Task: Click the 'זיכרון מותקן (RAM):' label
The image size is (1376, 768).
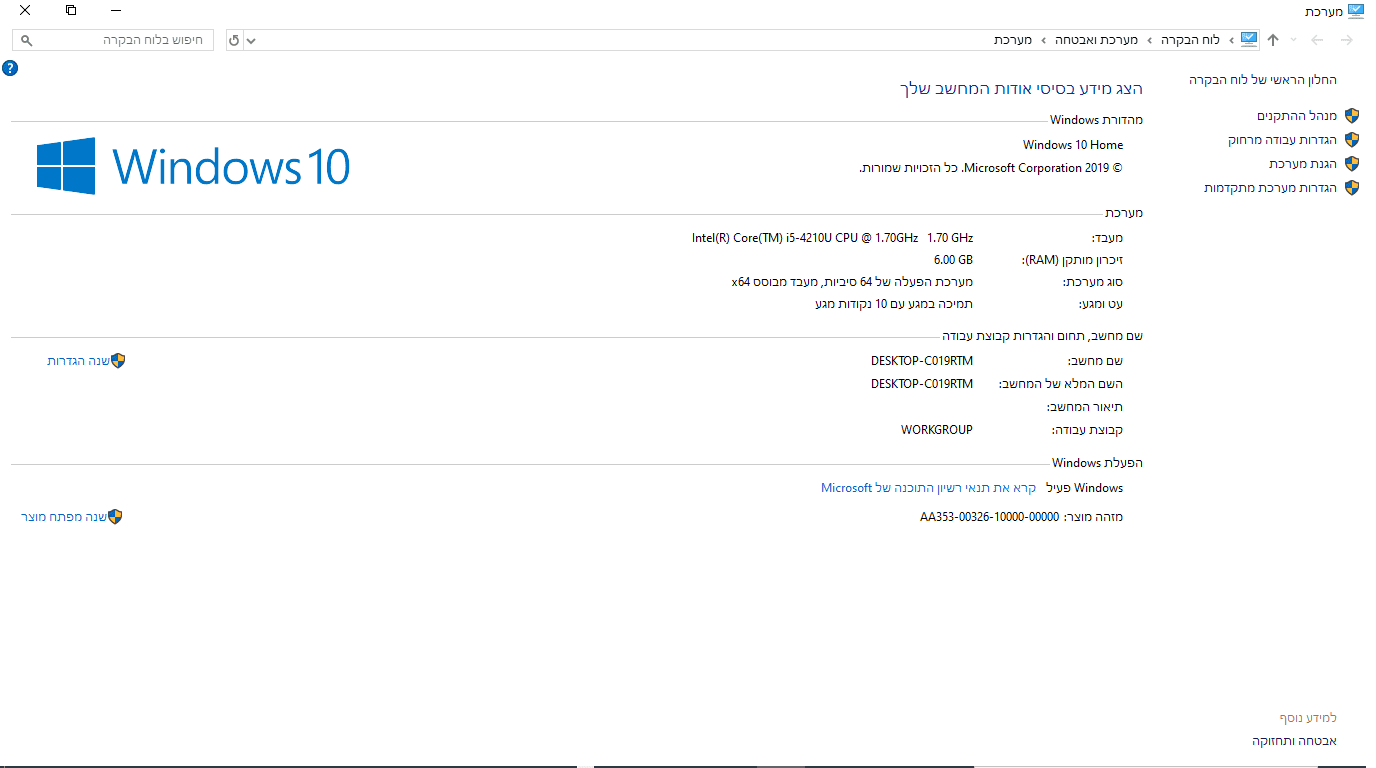Action: [x=1072, y=260]
